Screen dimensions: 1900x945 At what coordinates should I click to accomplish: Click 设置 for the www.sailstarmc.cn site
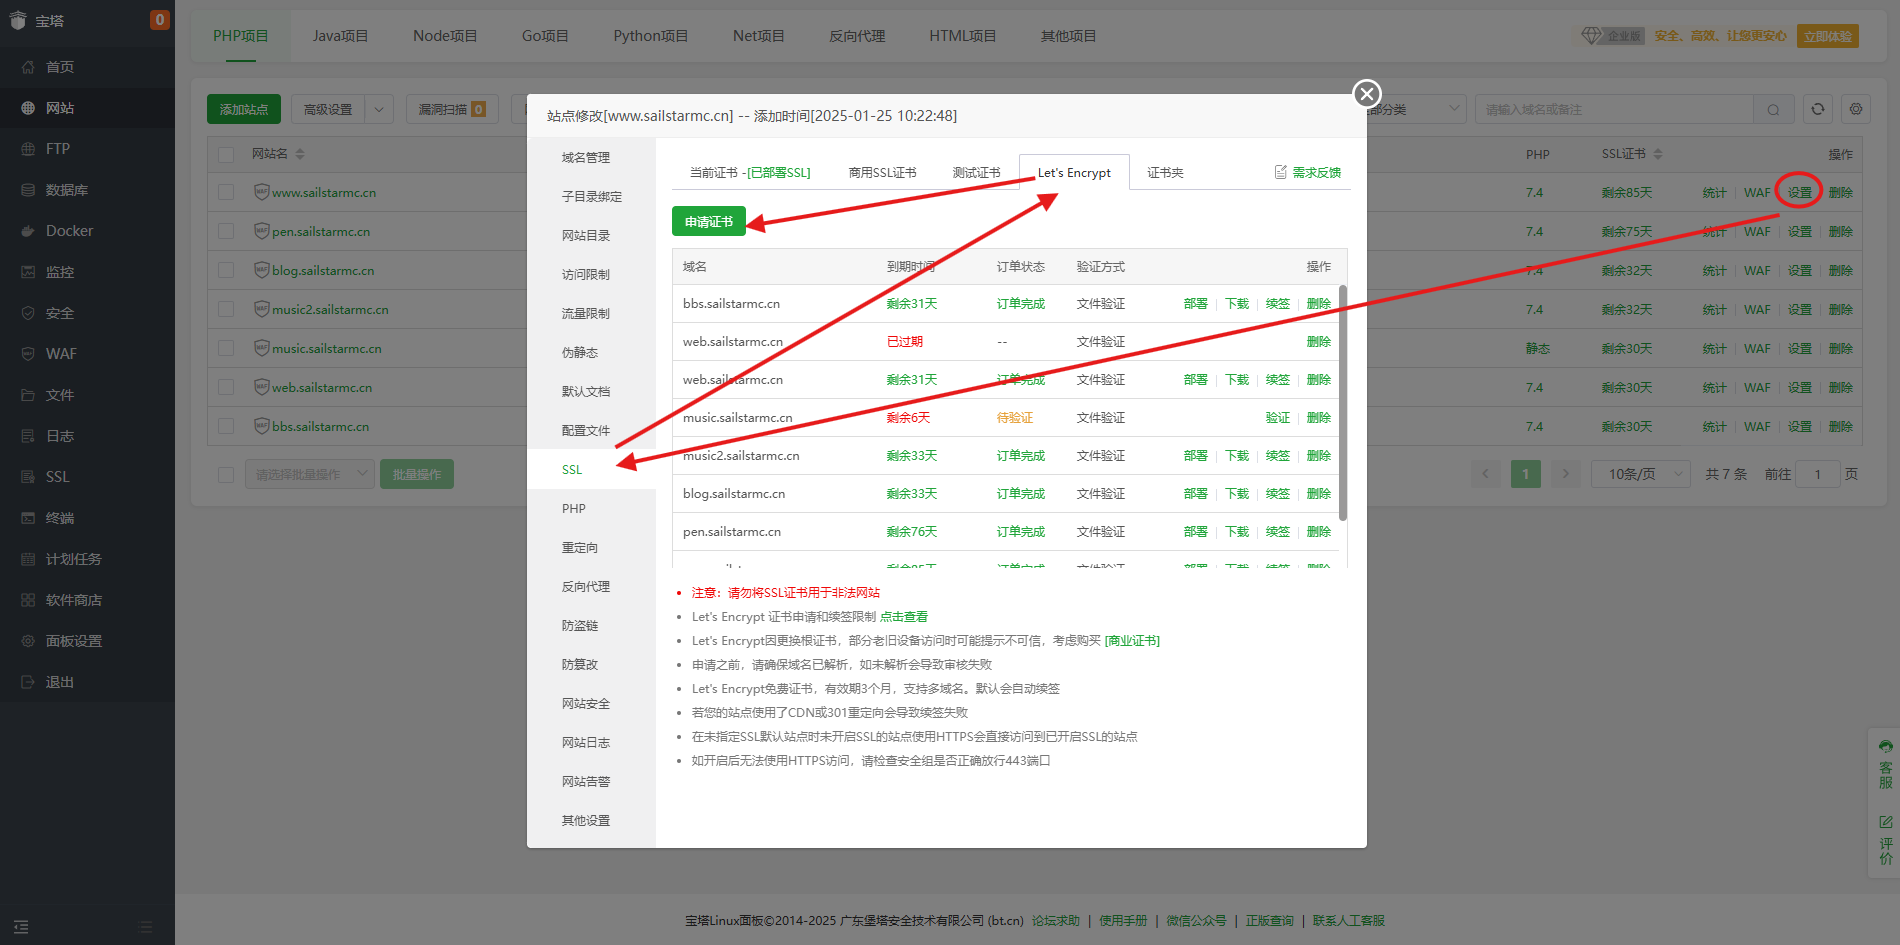point(1800,192)
